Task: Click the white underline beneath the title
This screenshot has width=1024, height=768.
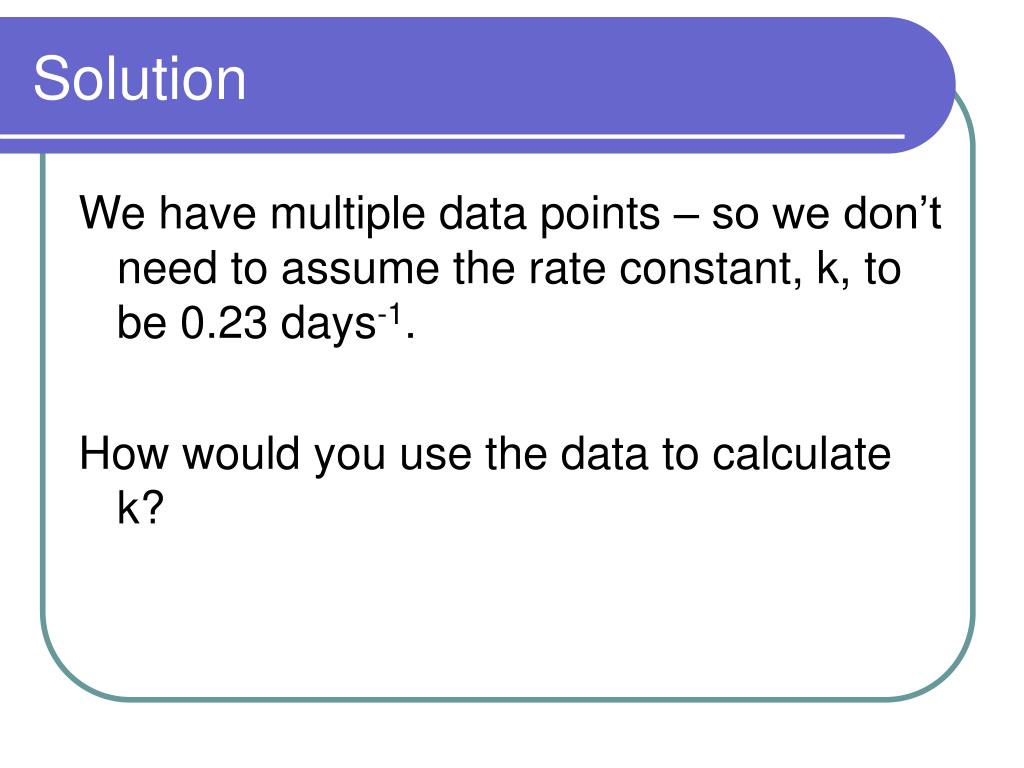Action: [452, 136]
